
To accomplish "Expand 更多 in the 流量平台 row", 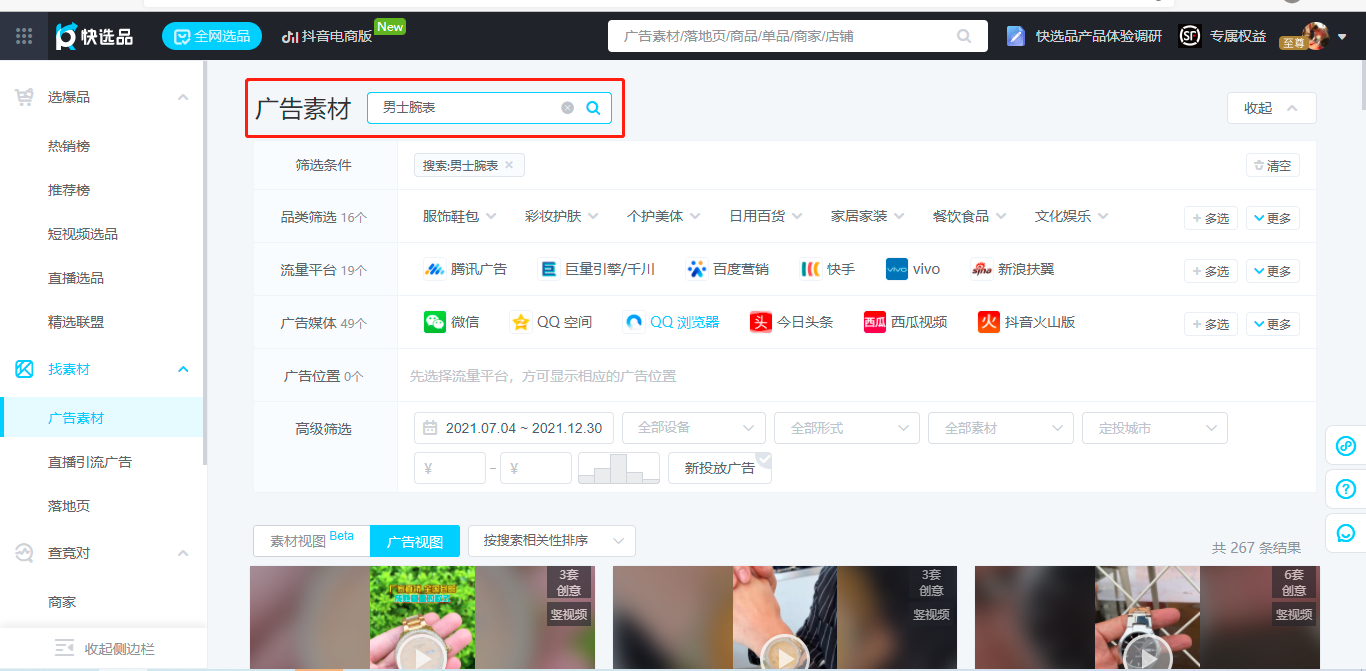I will (1272, 271).
